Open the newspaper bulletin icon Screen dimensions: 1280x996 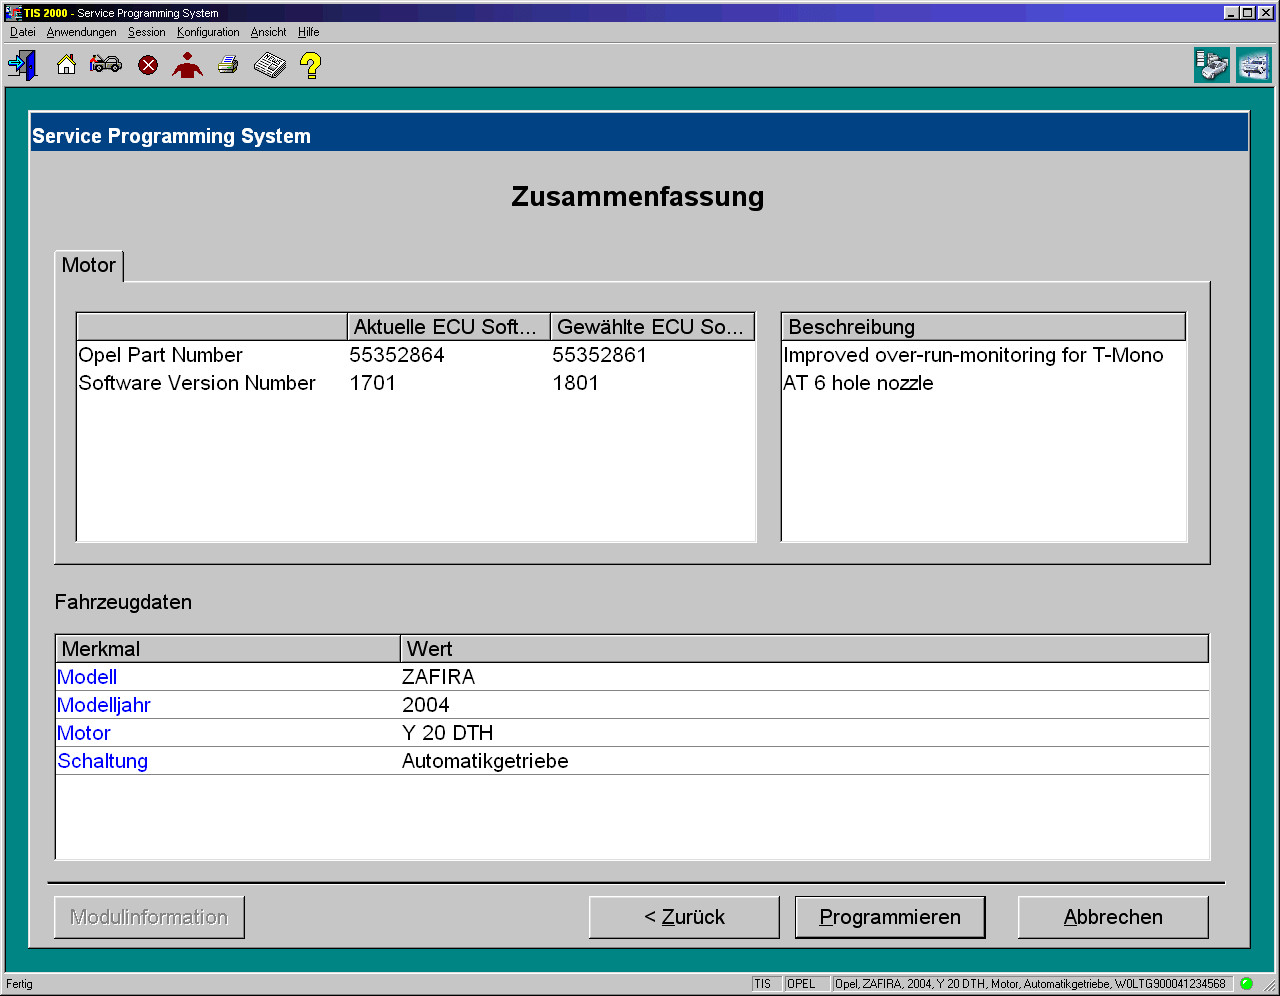click(x=270, y=66)
